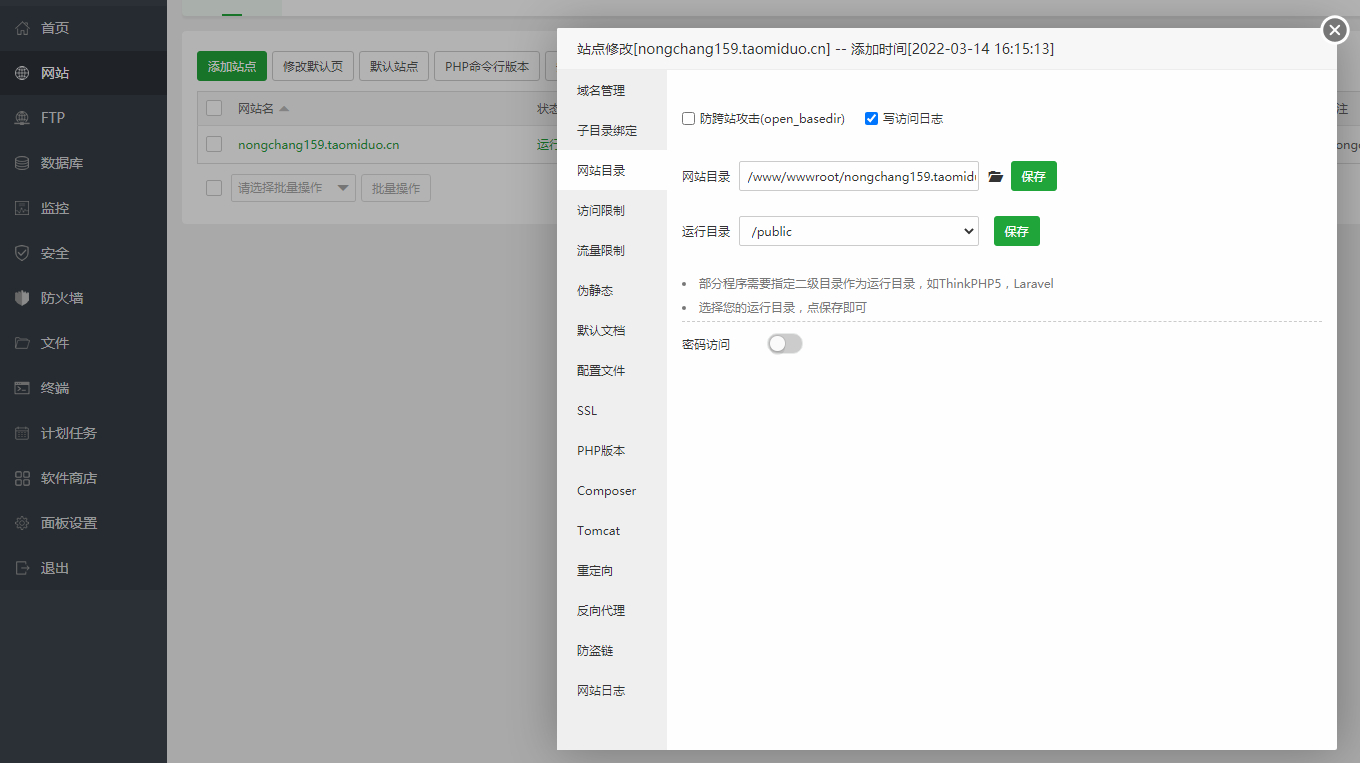Click the green 添加站点 button
This screenshot has width=1360, height=763.
(232, 66)
